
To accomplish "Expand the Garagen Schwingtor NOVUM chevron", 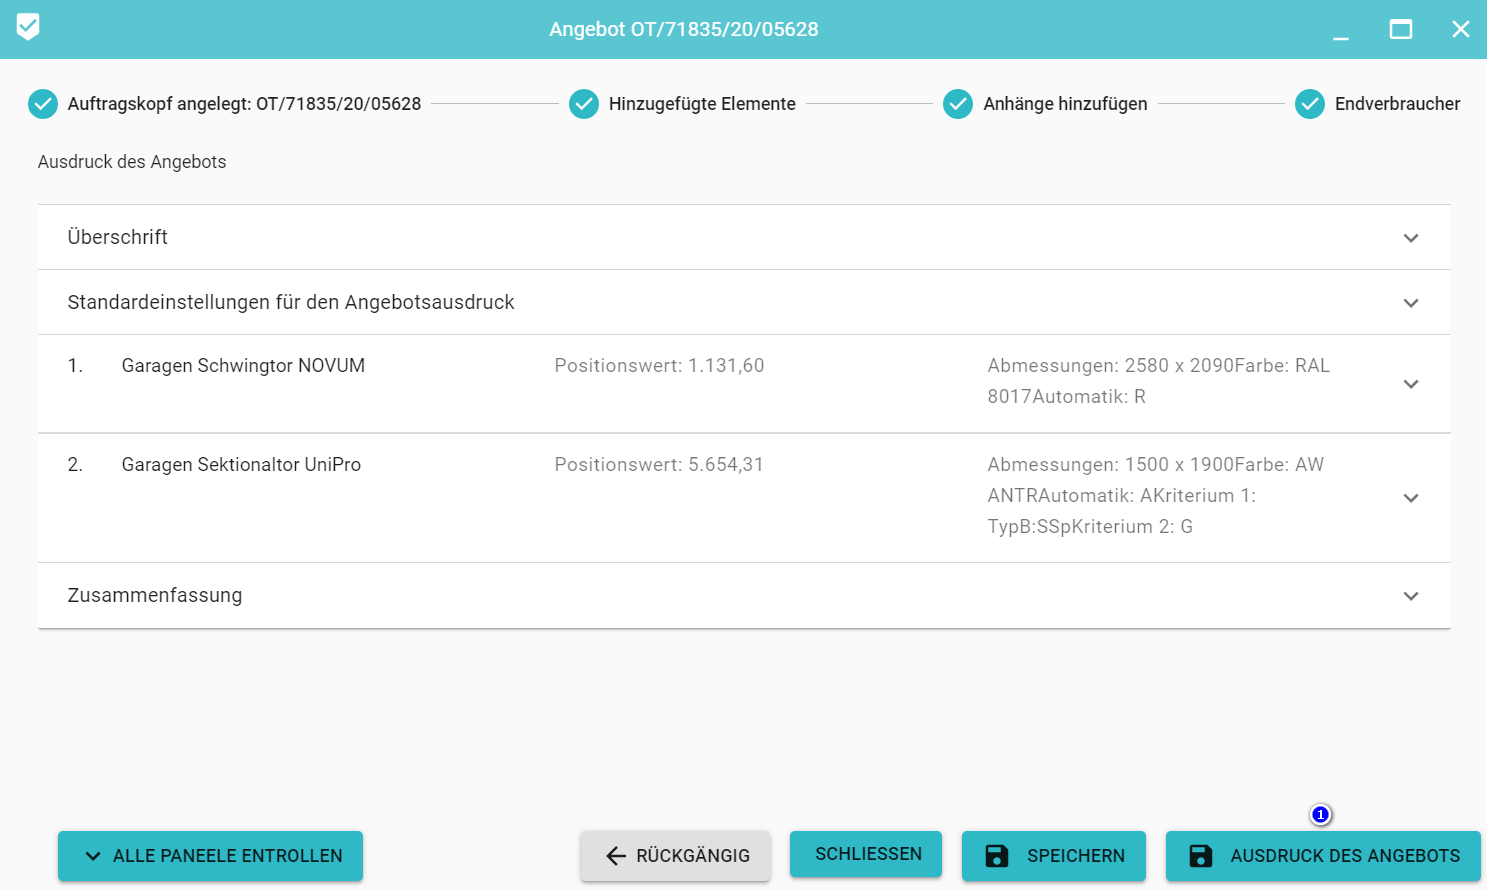I will click(x=1411, y=384).
